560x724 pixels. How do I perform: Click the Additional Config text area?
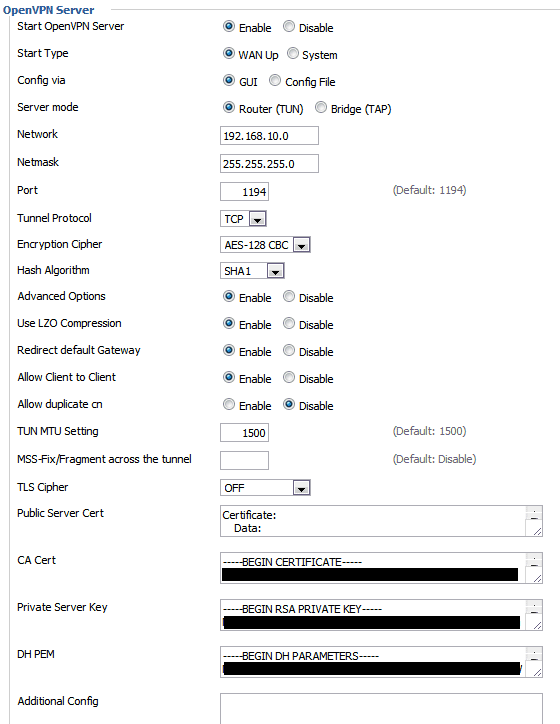(381, 708)
